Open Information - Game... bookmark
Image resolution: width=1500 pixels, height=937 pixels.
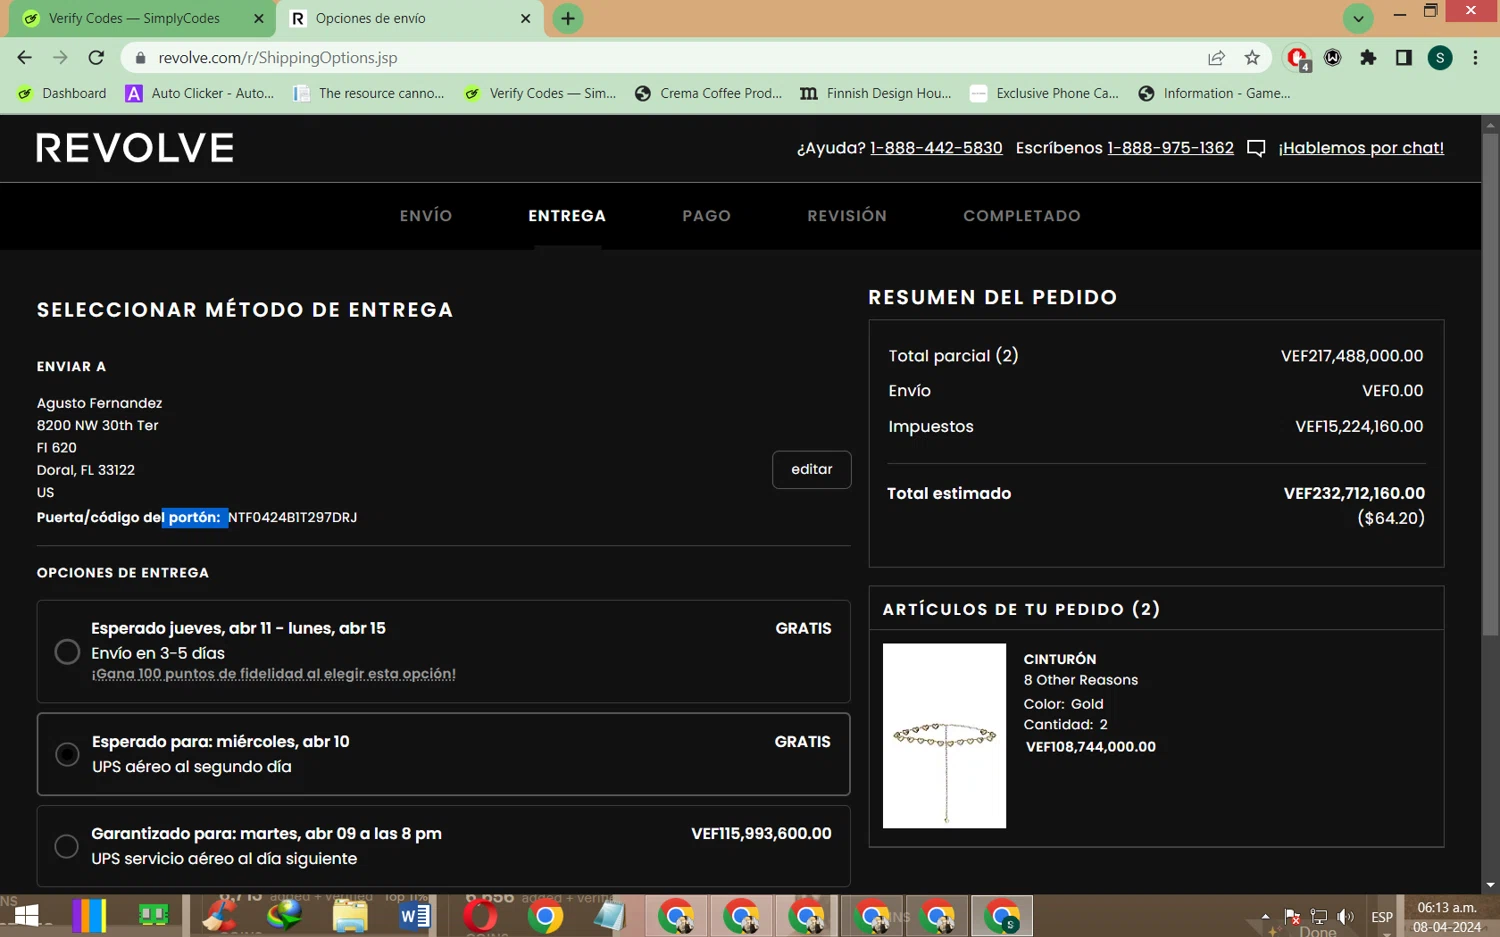point(1214,93)
